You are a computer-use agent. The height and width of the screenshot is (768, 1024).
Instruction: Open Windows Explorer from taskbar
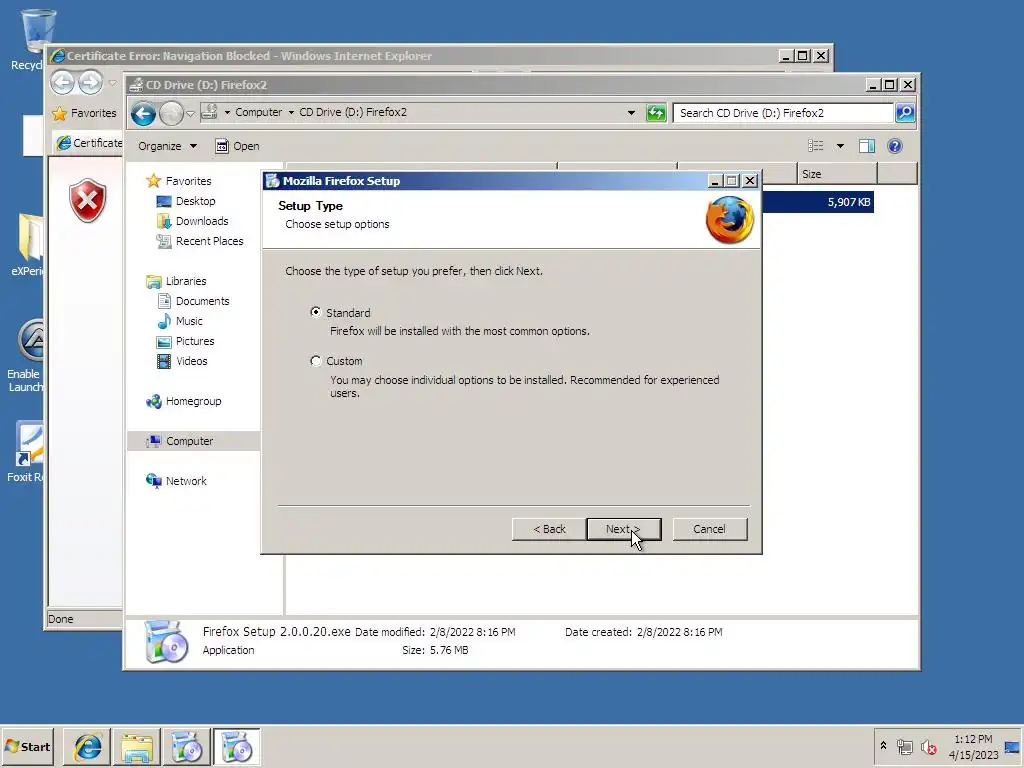(x=137, y=746)
